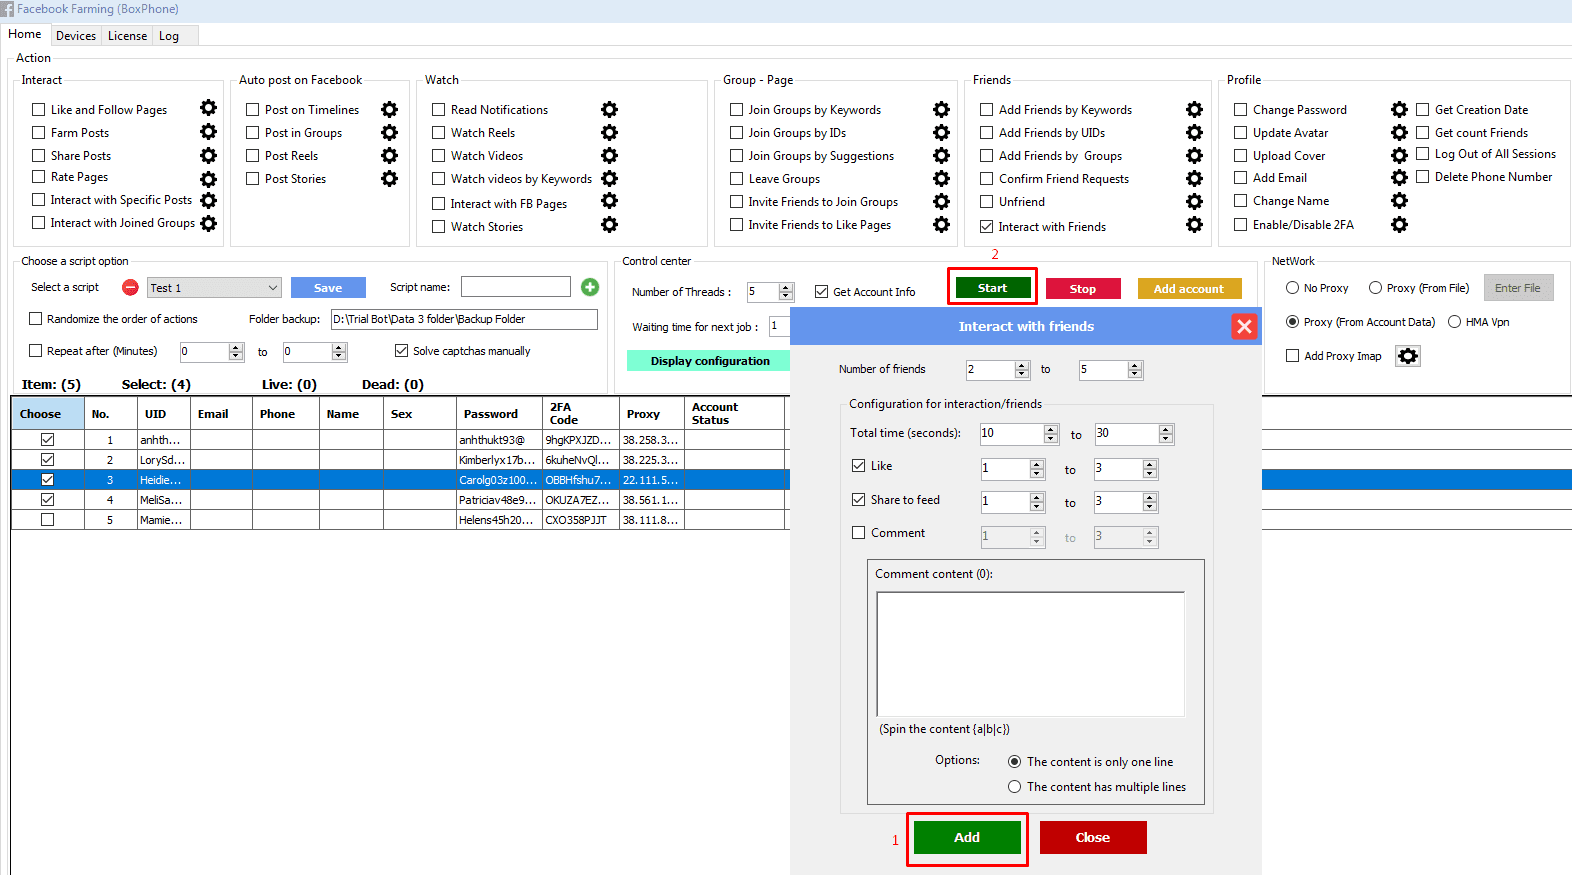The image size is (1572, 875).
Task: Switch to the Home tab
Action: pyautogui.click(x=25, y=34)
